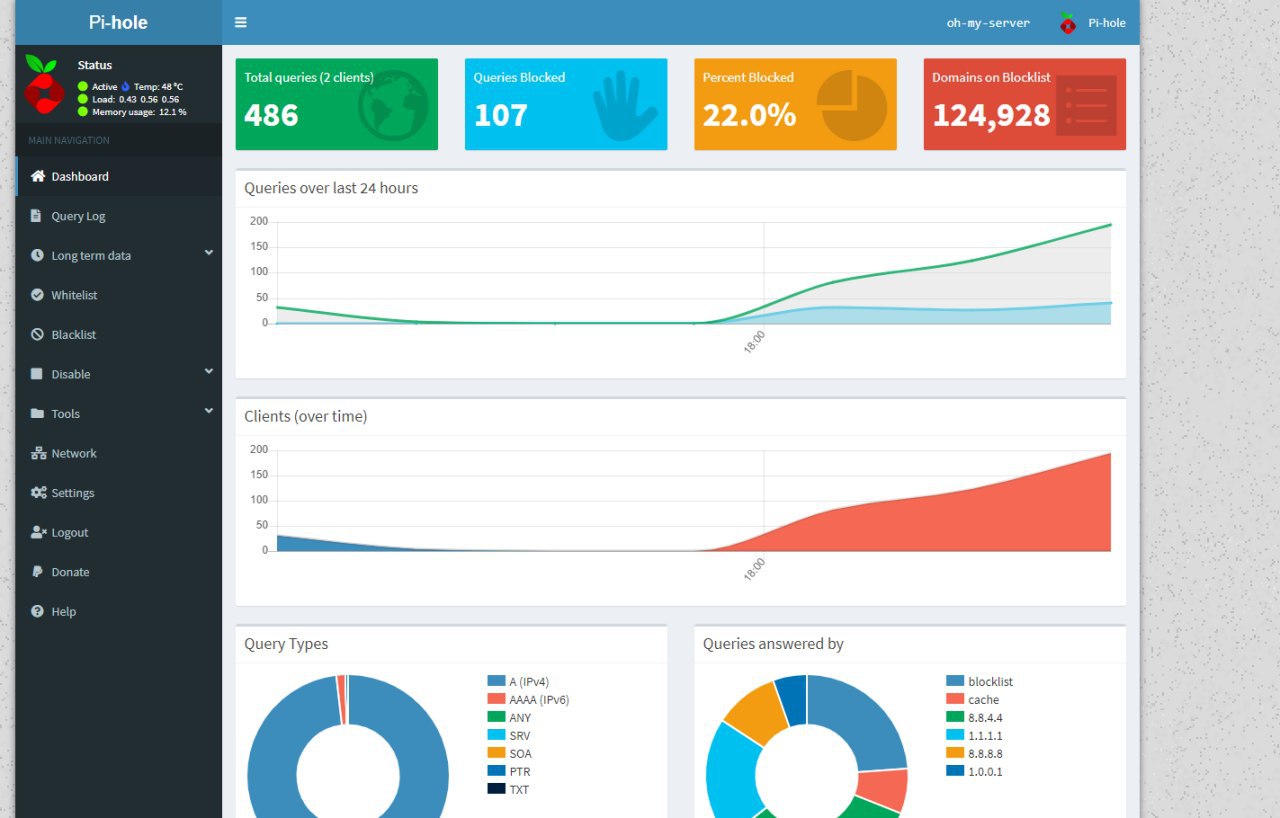Toggle 1.1.1.1 legend swatch
Image resolution: width=1280 pixels, height=818 pixels.
click(955, 736)
